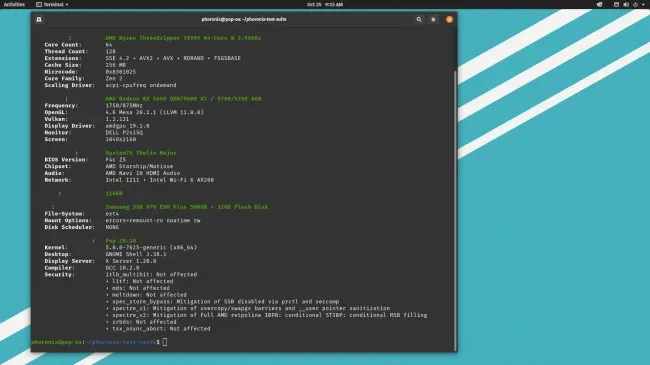Click the tray indicator left of network icon
Viewport: 650px width, 365px height.
599,5
